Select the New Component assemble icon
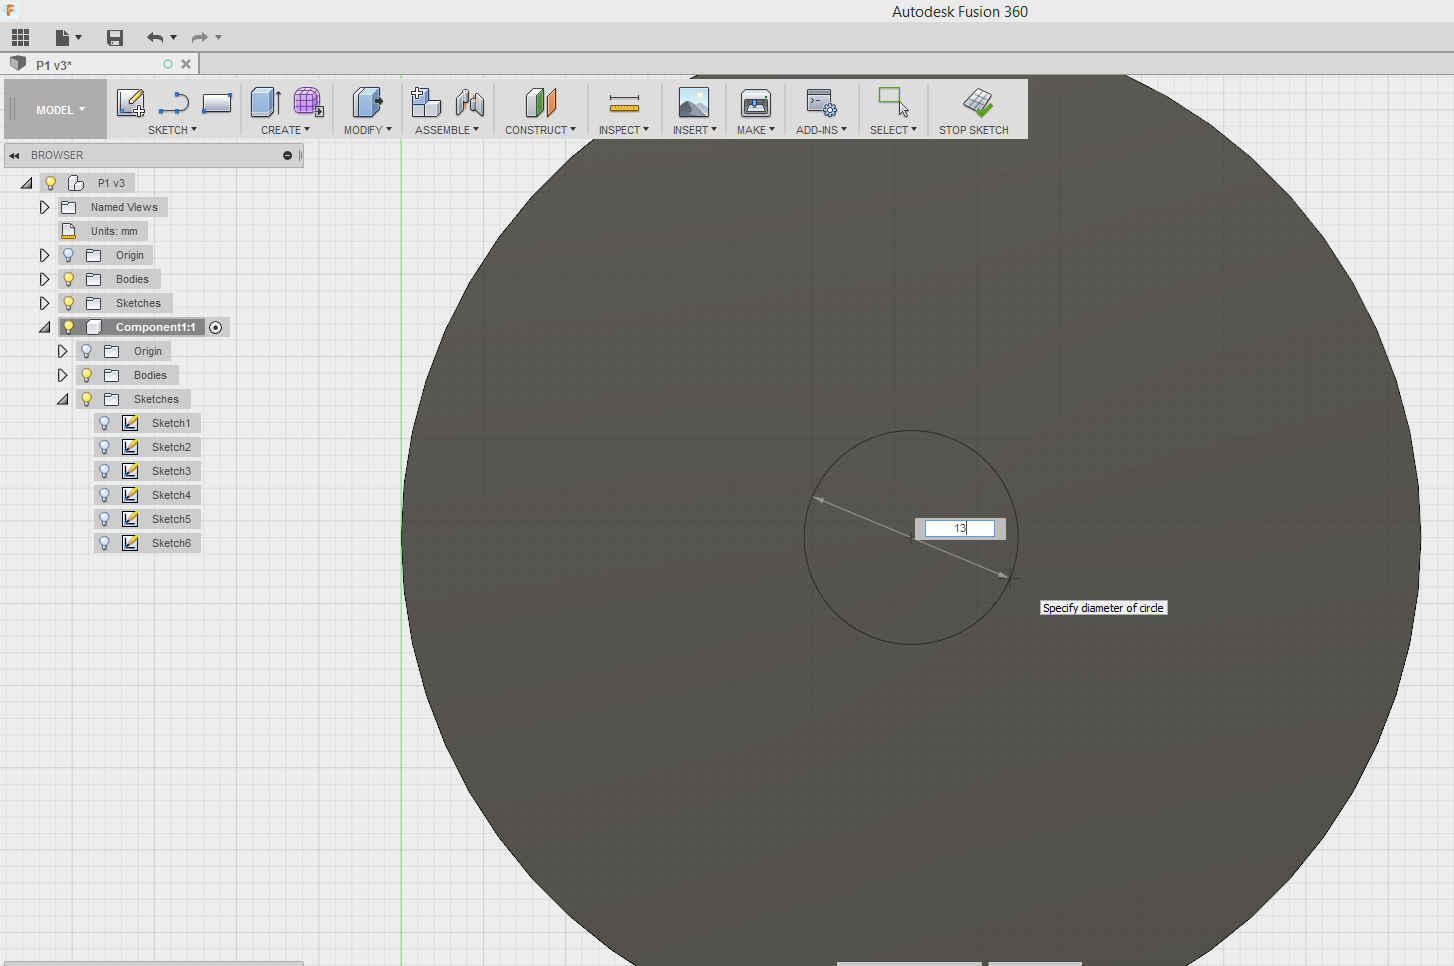This screenshot has width=1454, height=966. (426, 102)
